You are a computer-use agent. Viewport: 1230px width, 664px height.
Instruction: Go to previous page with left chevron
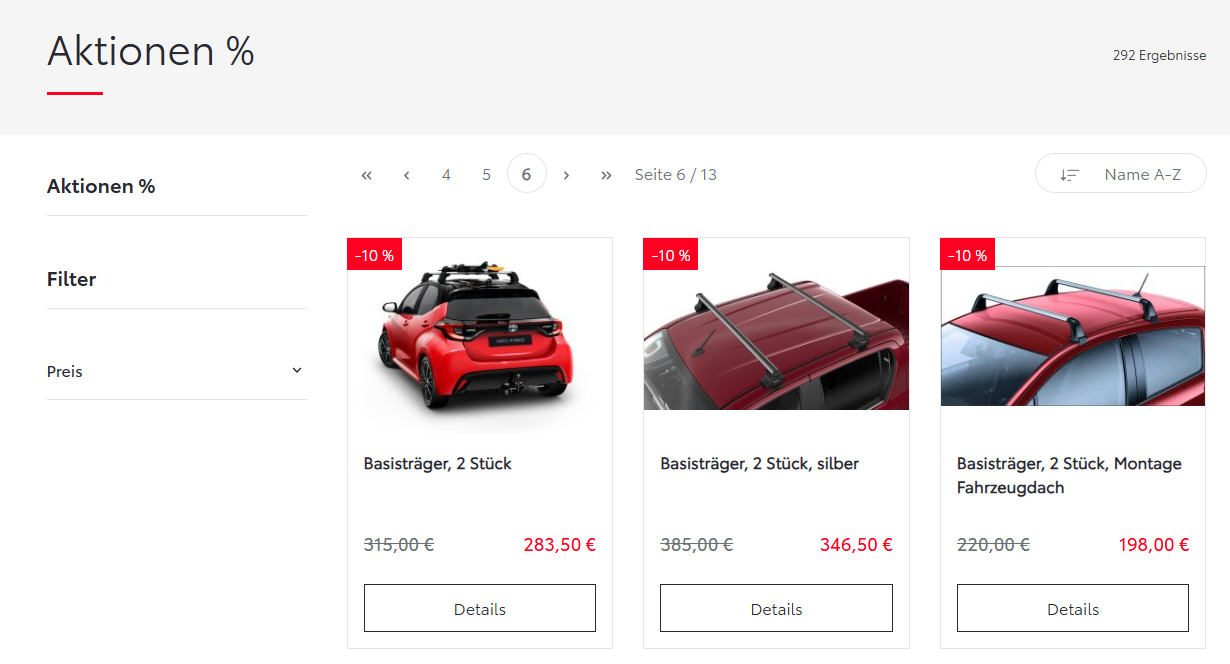pos(406,175)
